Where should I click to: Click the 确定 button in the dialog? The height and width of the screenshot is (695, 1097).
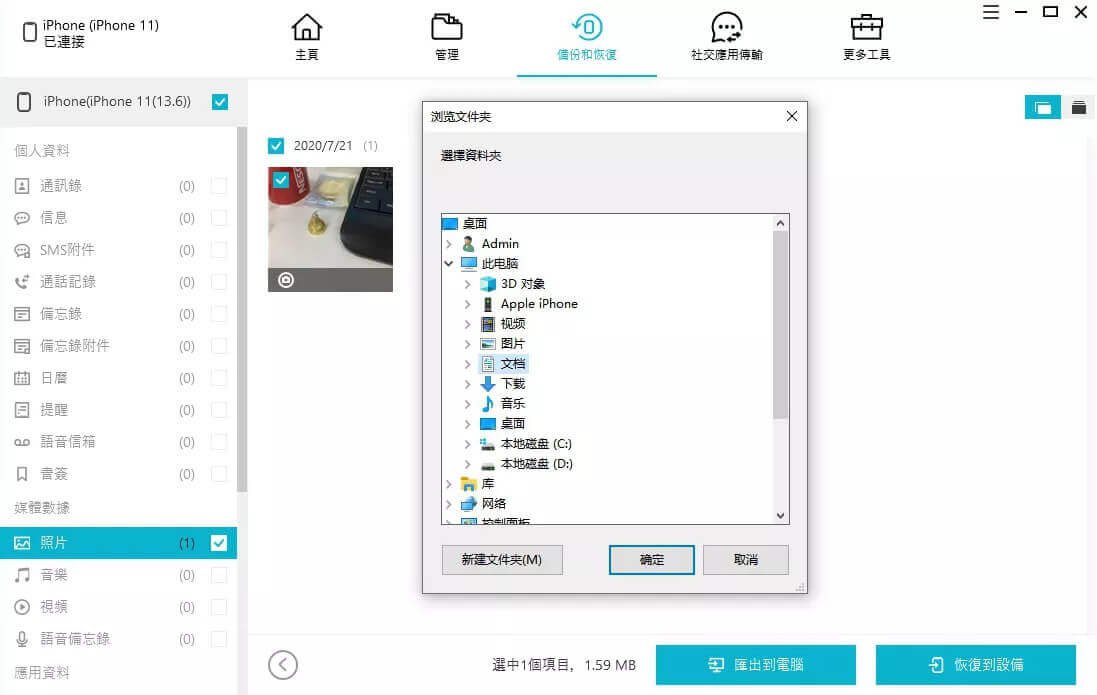coord(651,560)
